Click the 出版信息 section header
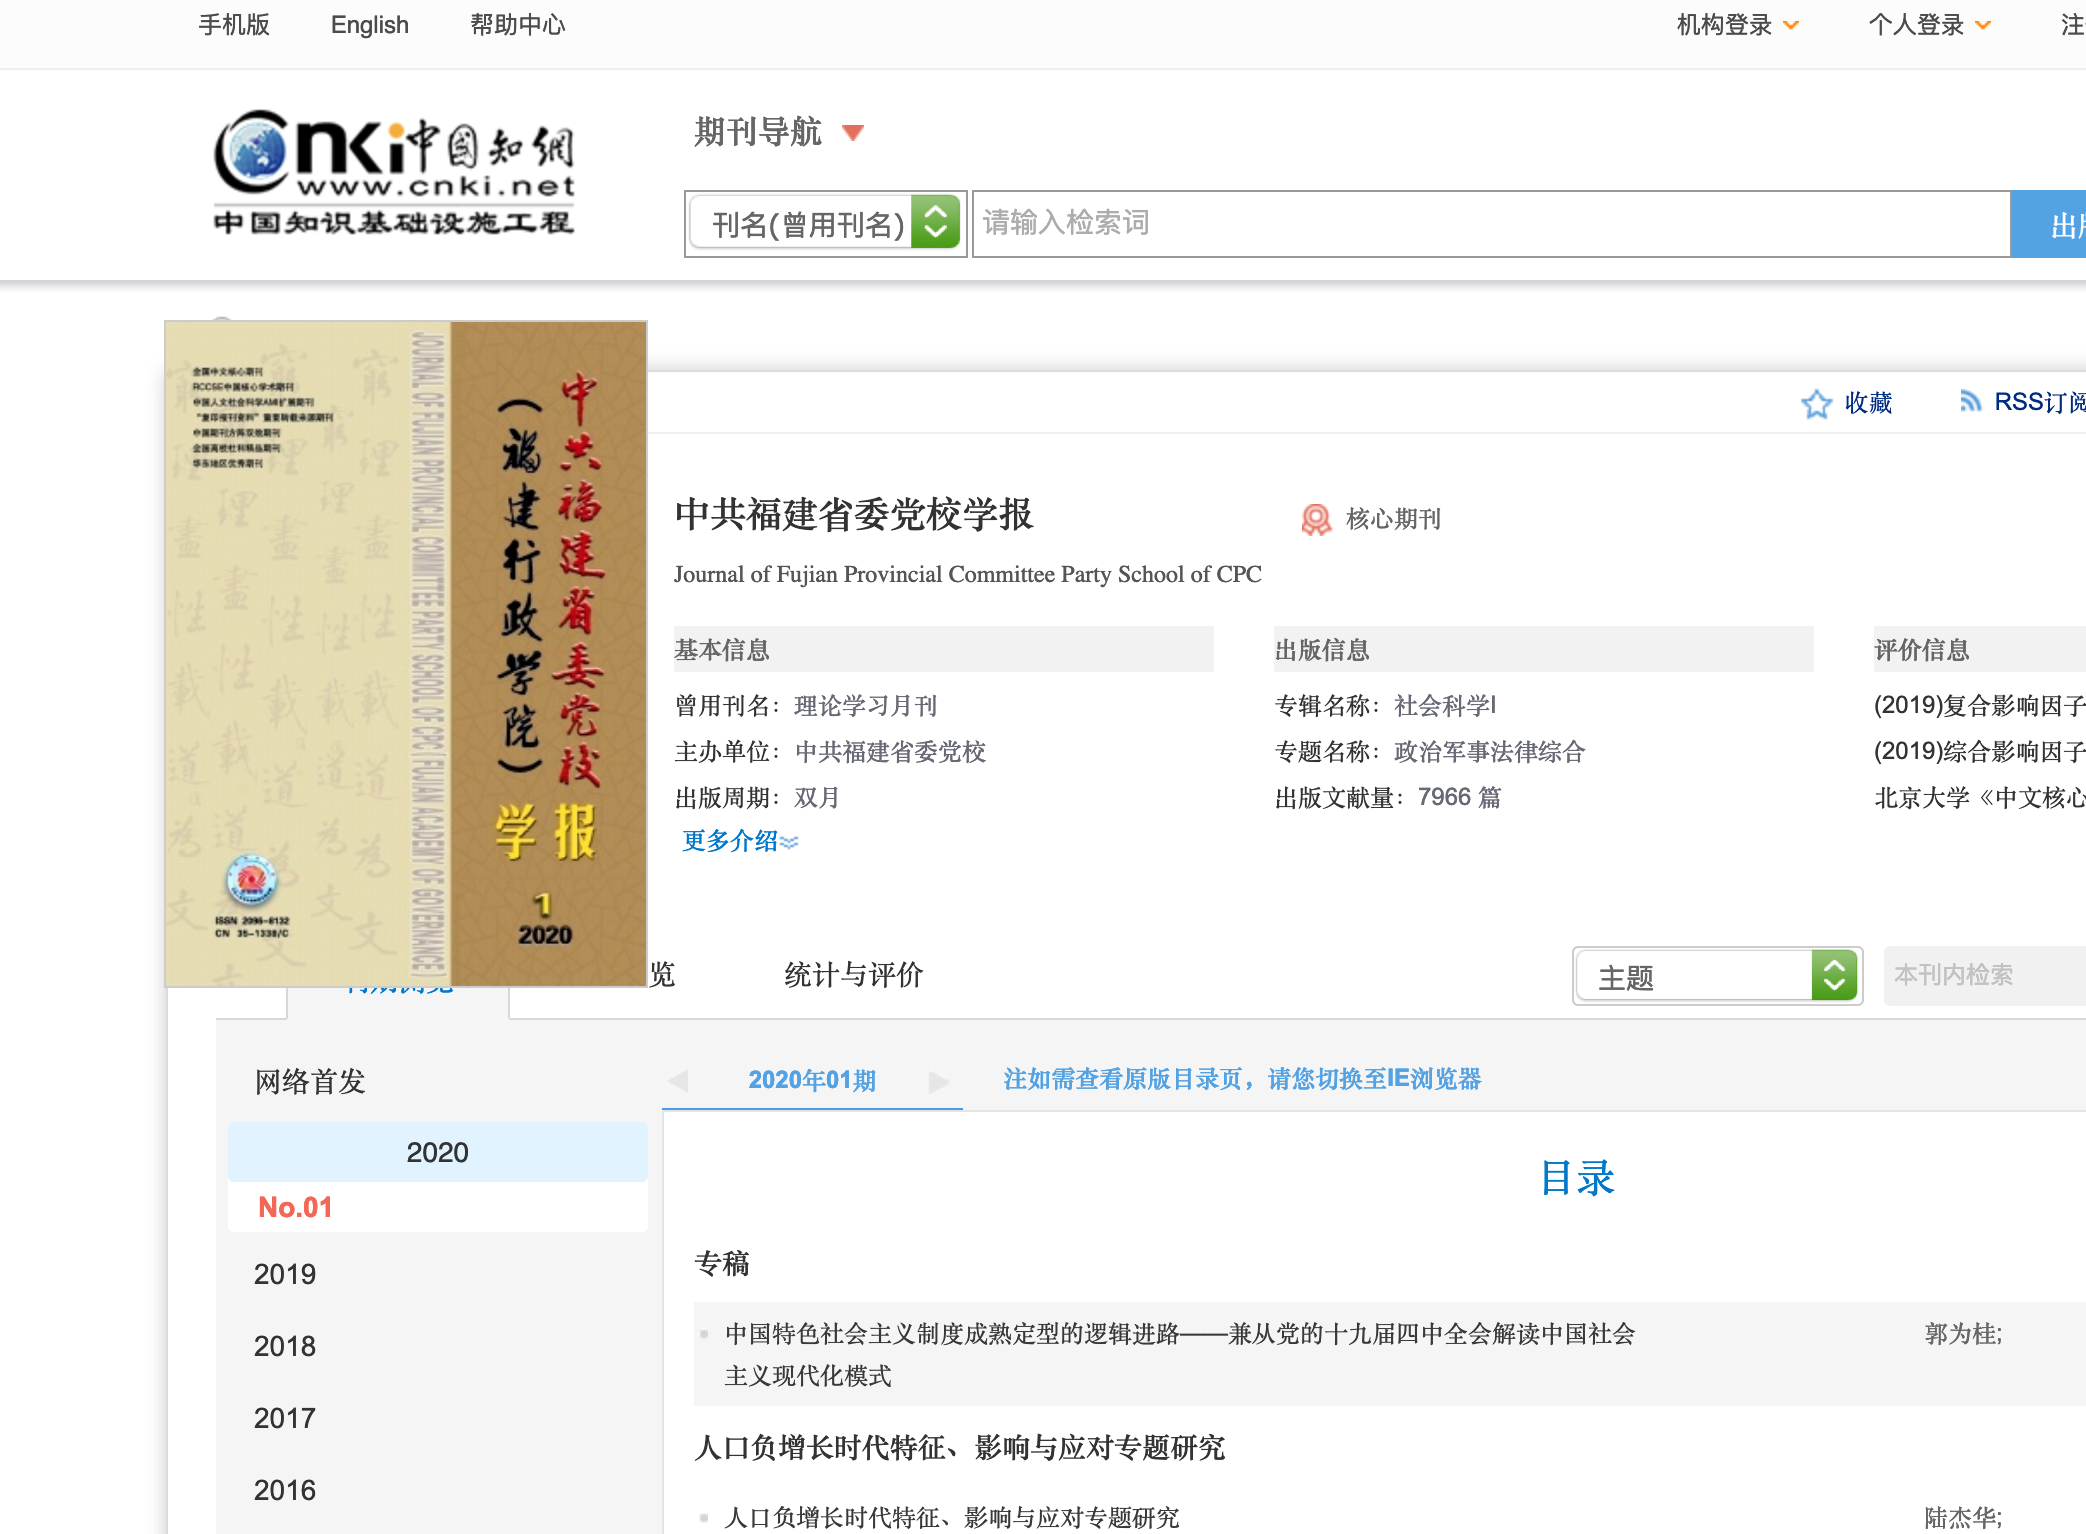 [x=1544, y=650]
